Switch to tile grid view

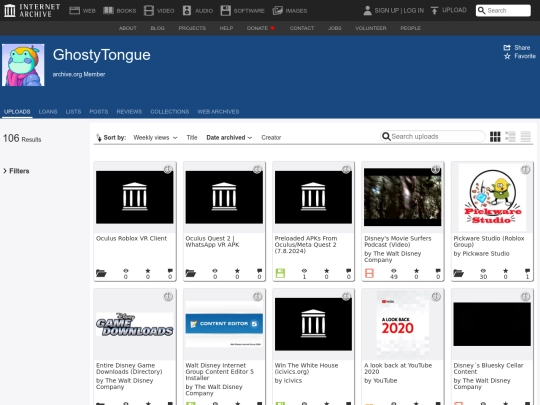point(495,137)
